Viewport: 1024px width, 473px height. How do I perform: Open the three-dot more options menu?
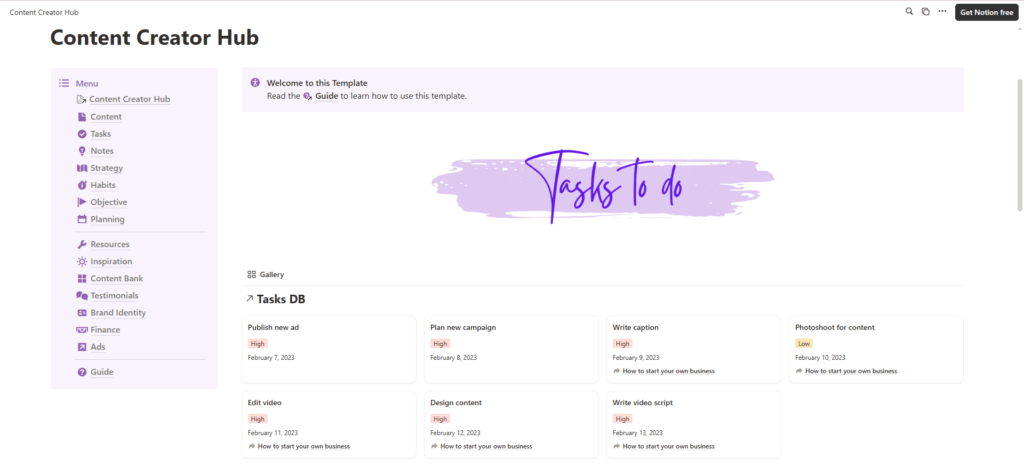pyautogui.click(x=942, y=11)
